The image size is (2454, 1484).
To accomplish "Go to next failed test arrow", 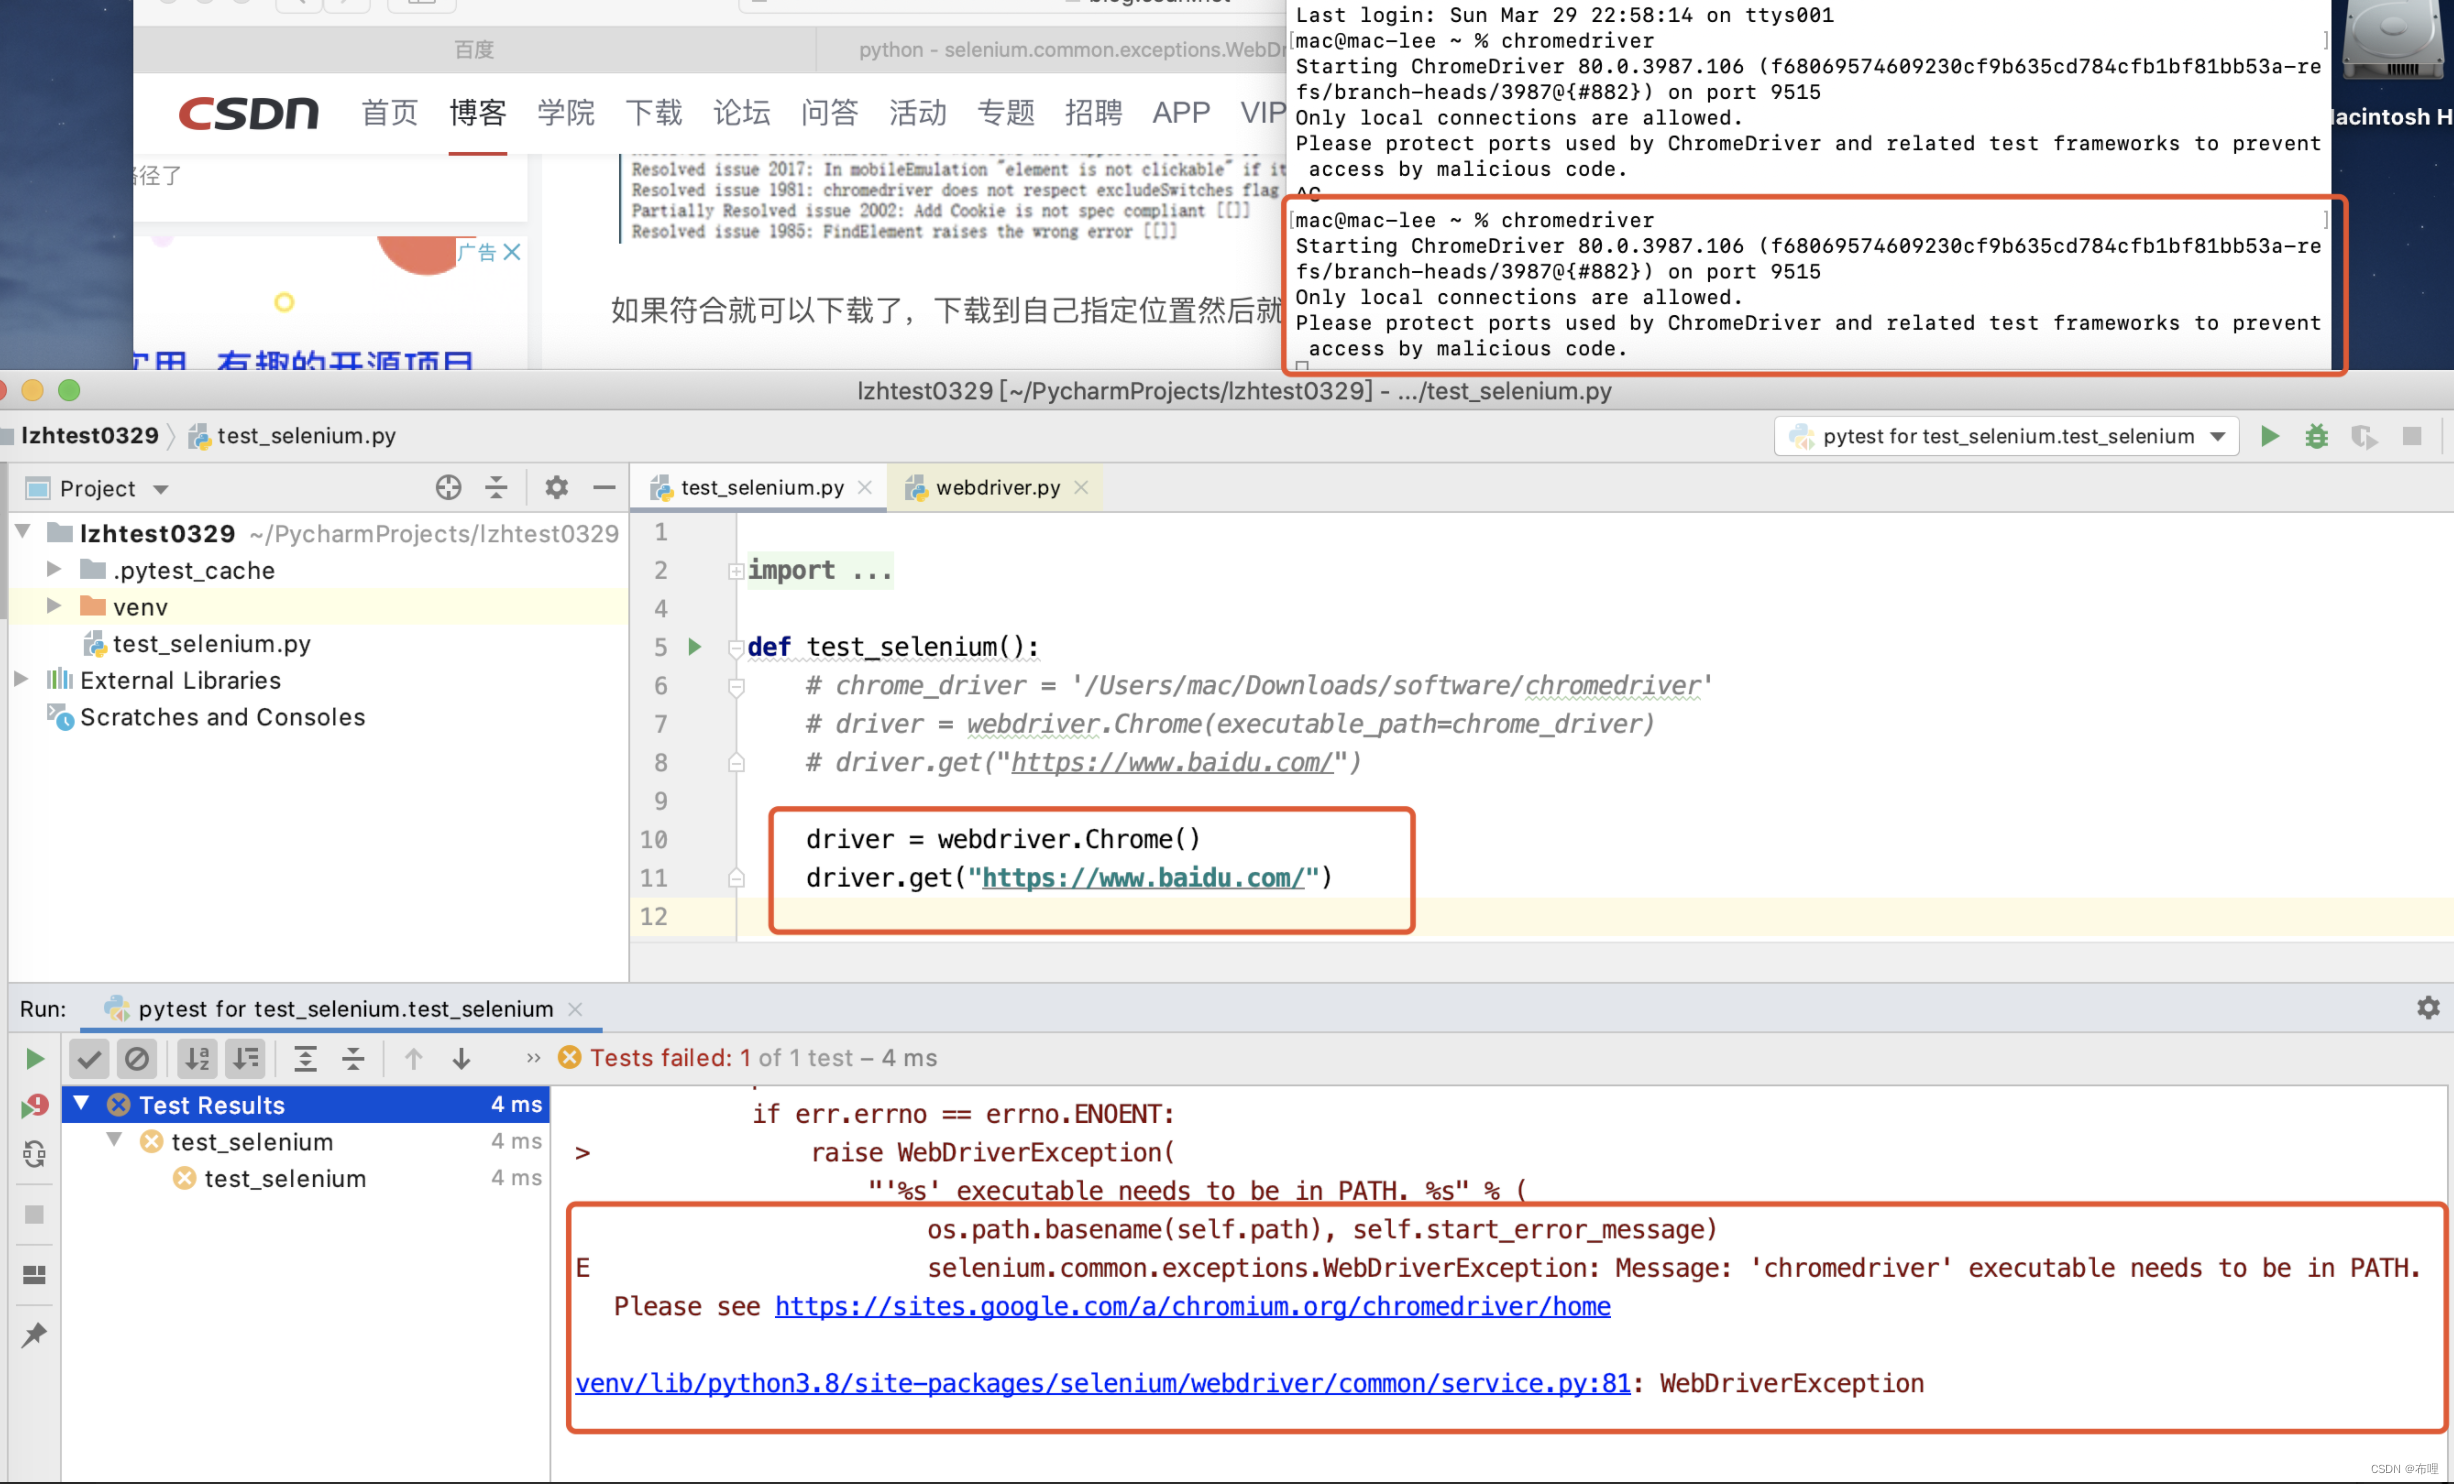I will 461,1058.
